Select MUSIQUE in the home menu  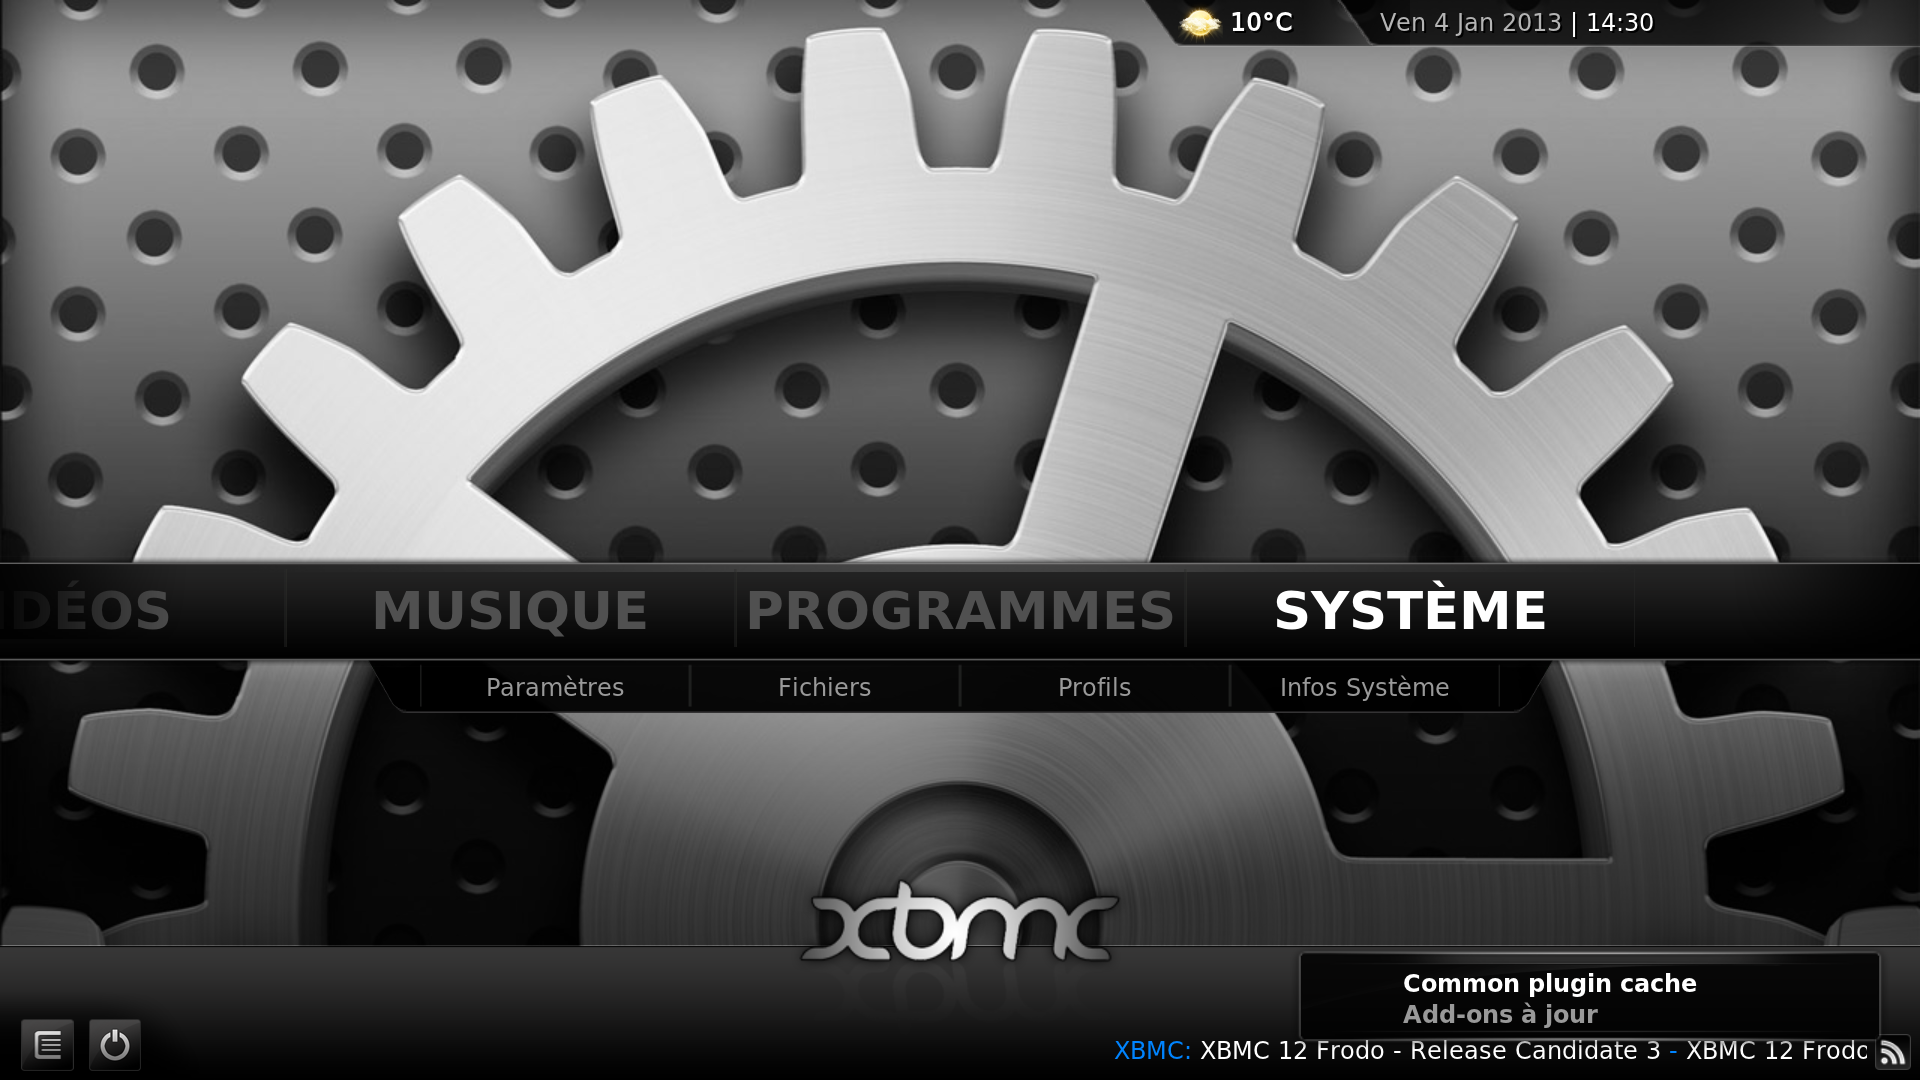tap(510, 610)
